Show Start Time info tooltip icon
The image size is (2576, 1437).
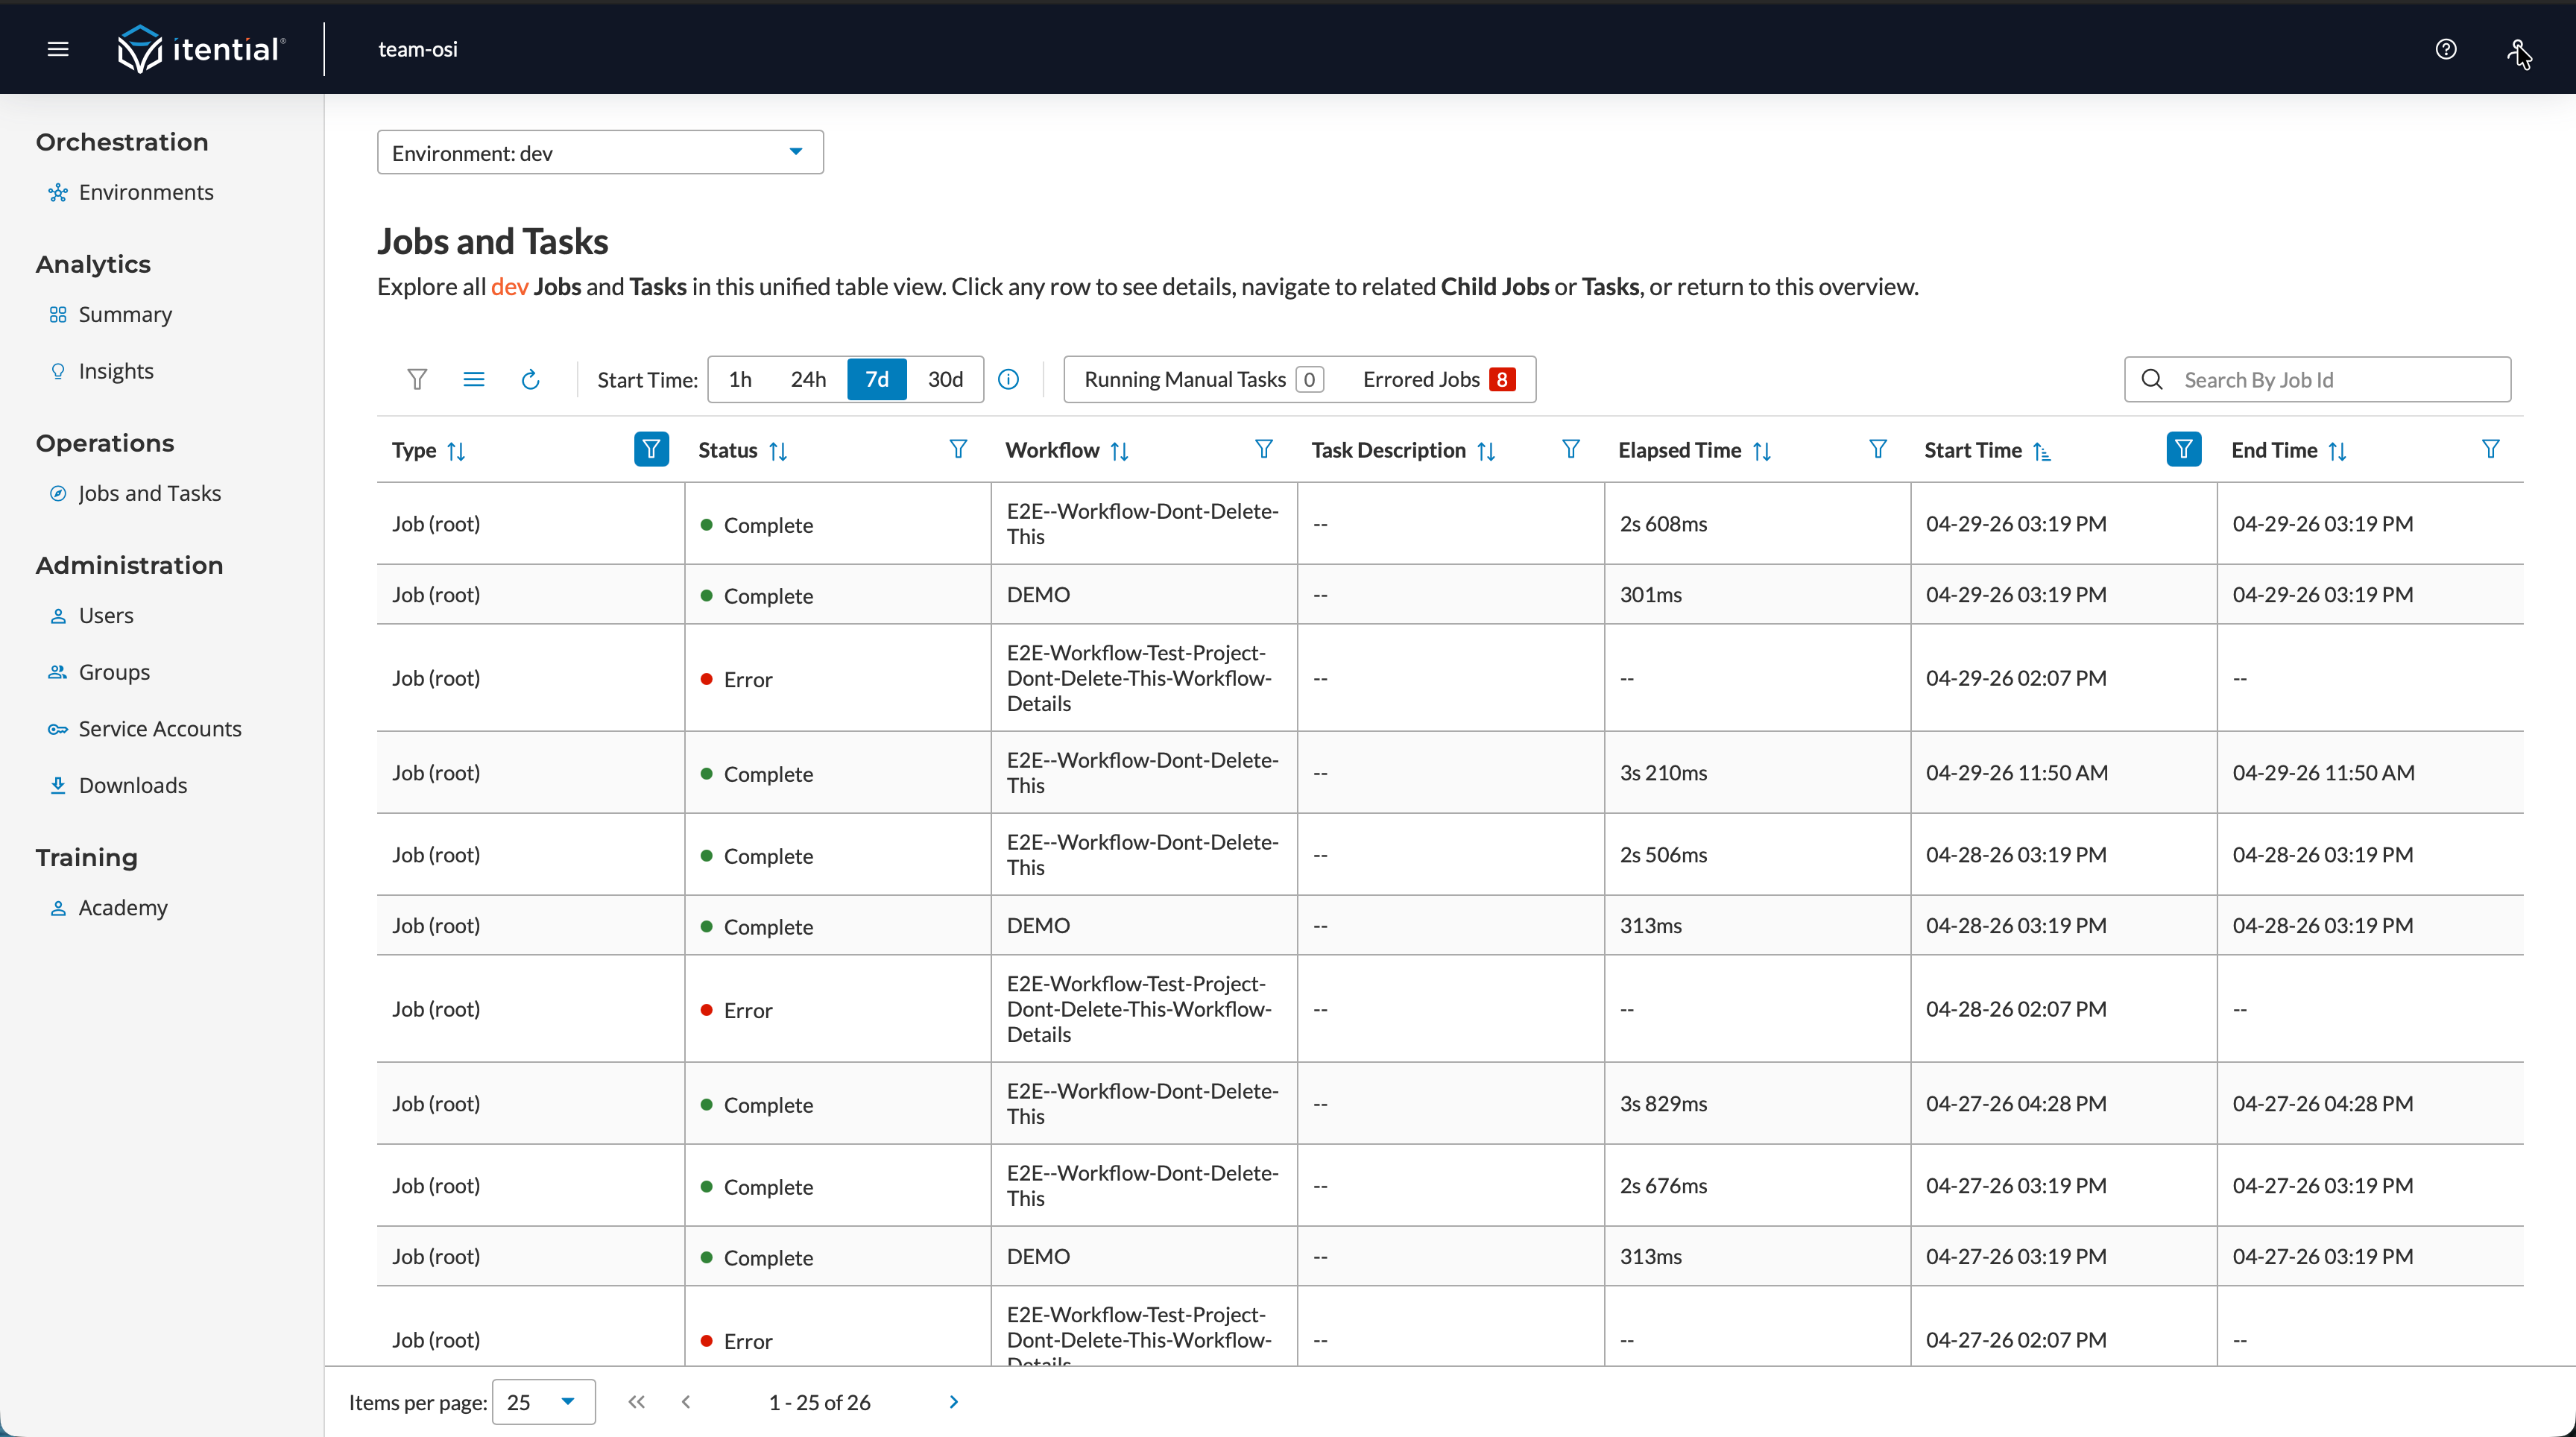[1009, 379]
